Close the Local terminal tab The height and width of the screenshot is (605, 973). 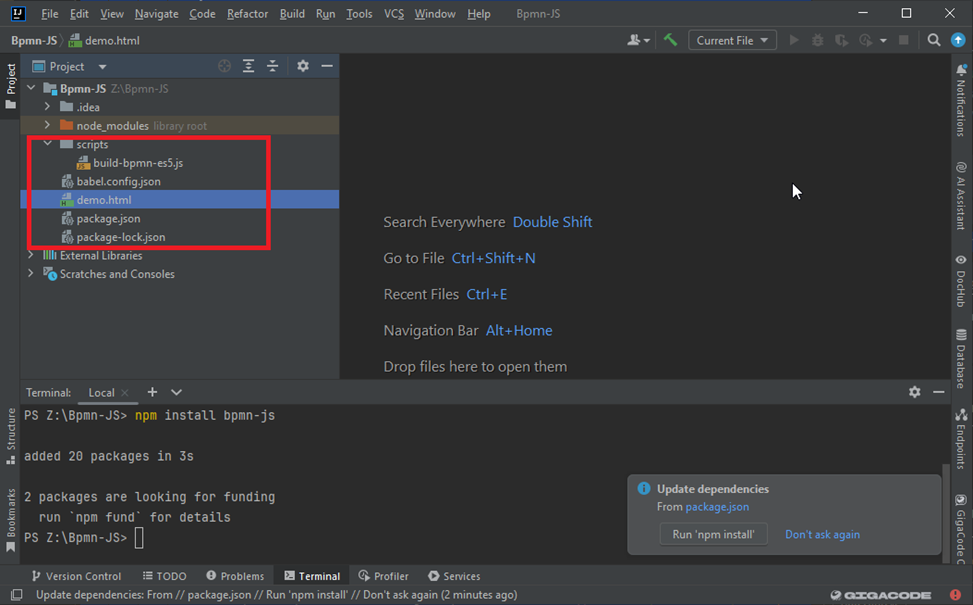(125, 393)
